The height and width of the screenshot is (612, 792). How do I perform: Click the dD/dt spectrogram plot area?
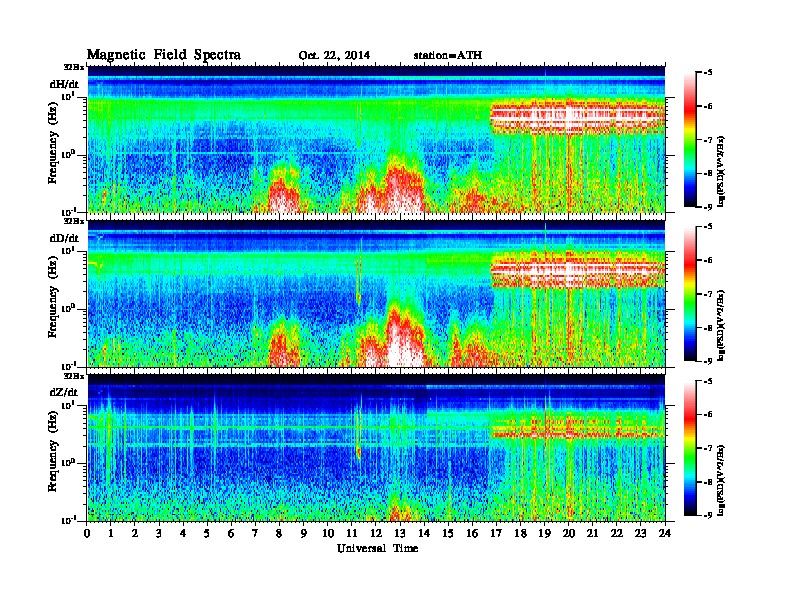tap(376, 293)
